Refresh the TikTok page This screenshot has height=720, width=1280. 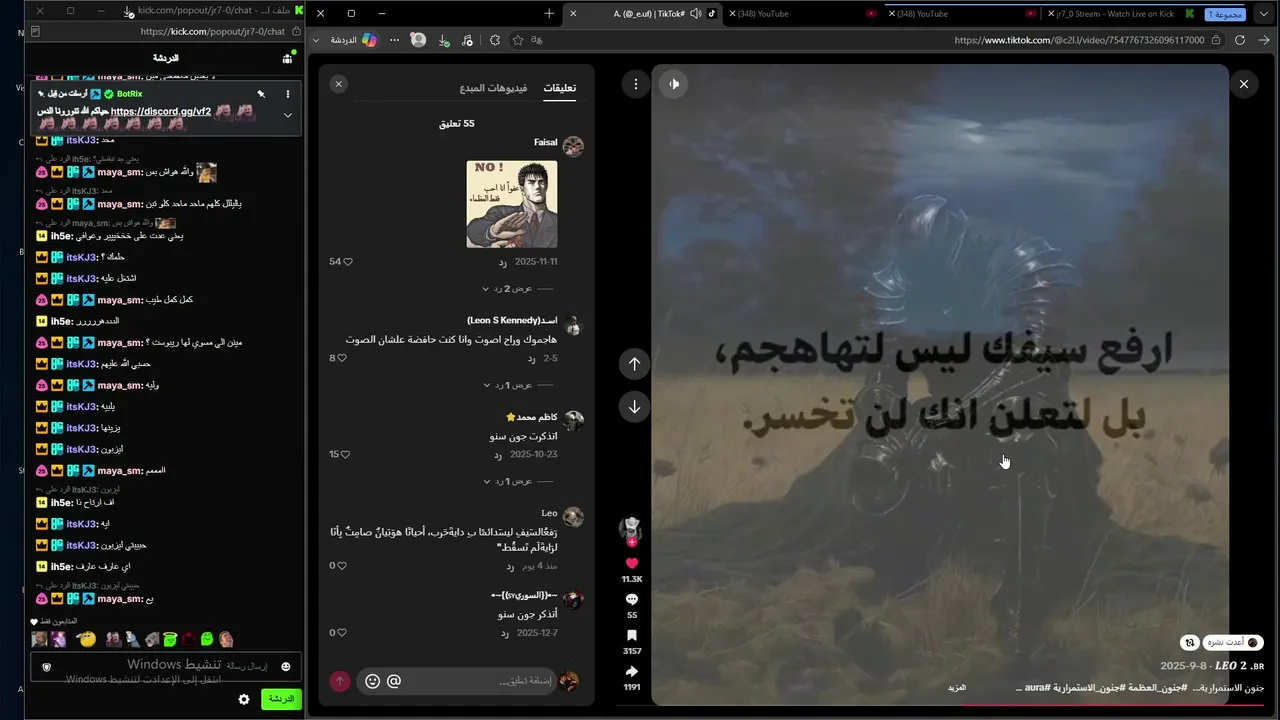click(x=1240, y=40)
